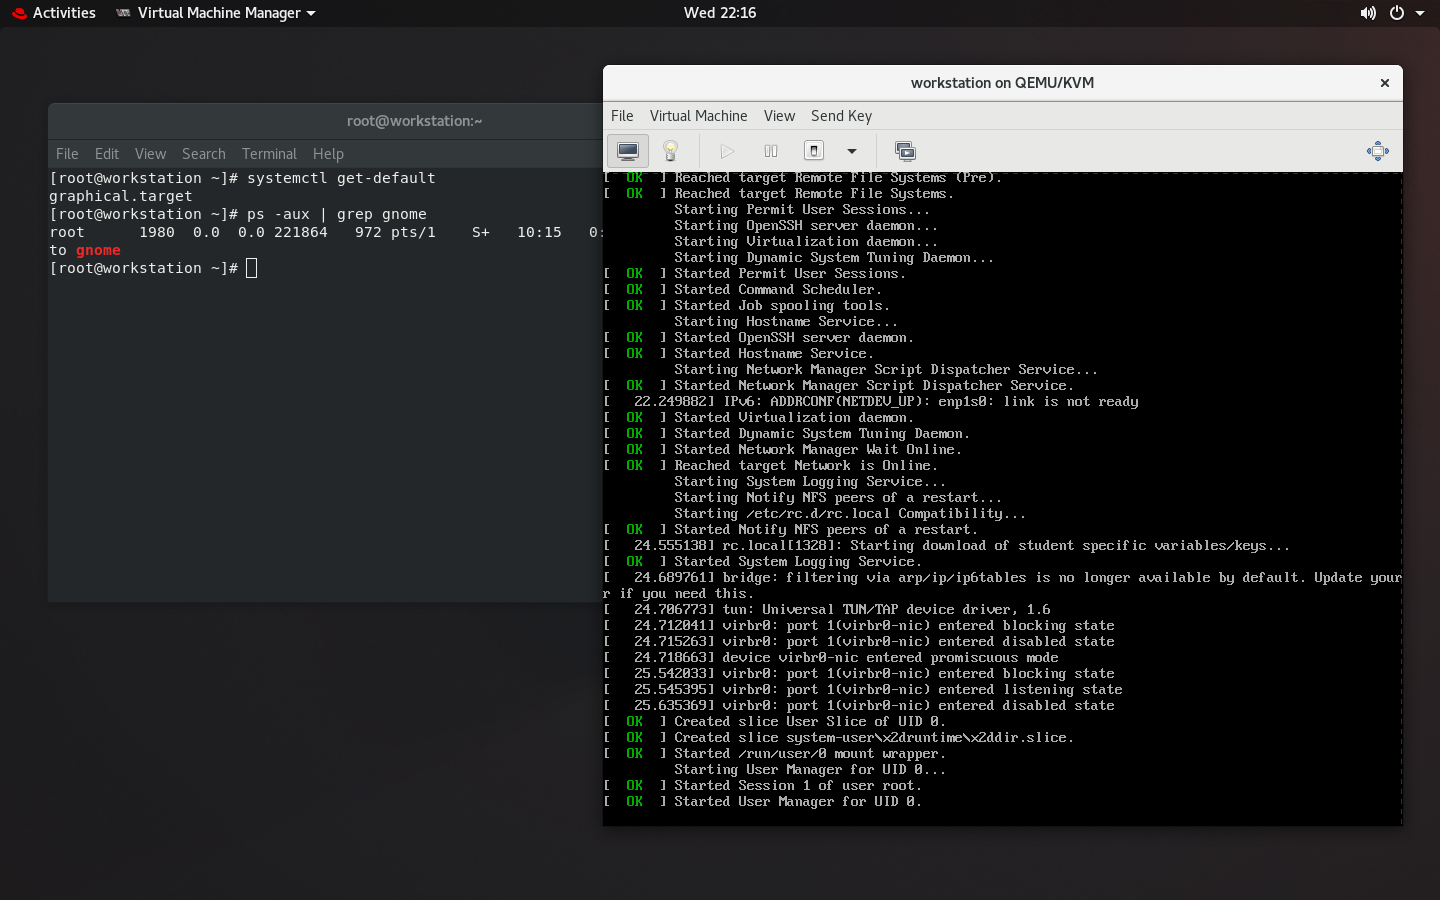1440x900 pixels.
Task: Click the volume icon in top bar
Action: point(1368,13)
